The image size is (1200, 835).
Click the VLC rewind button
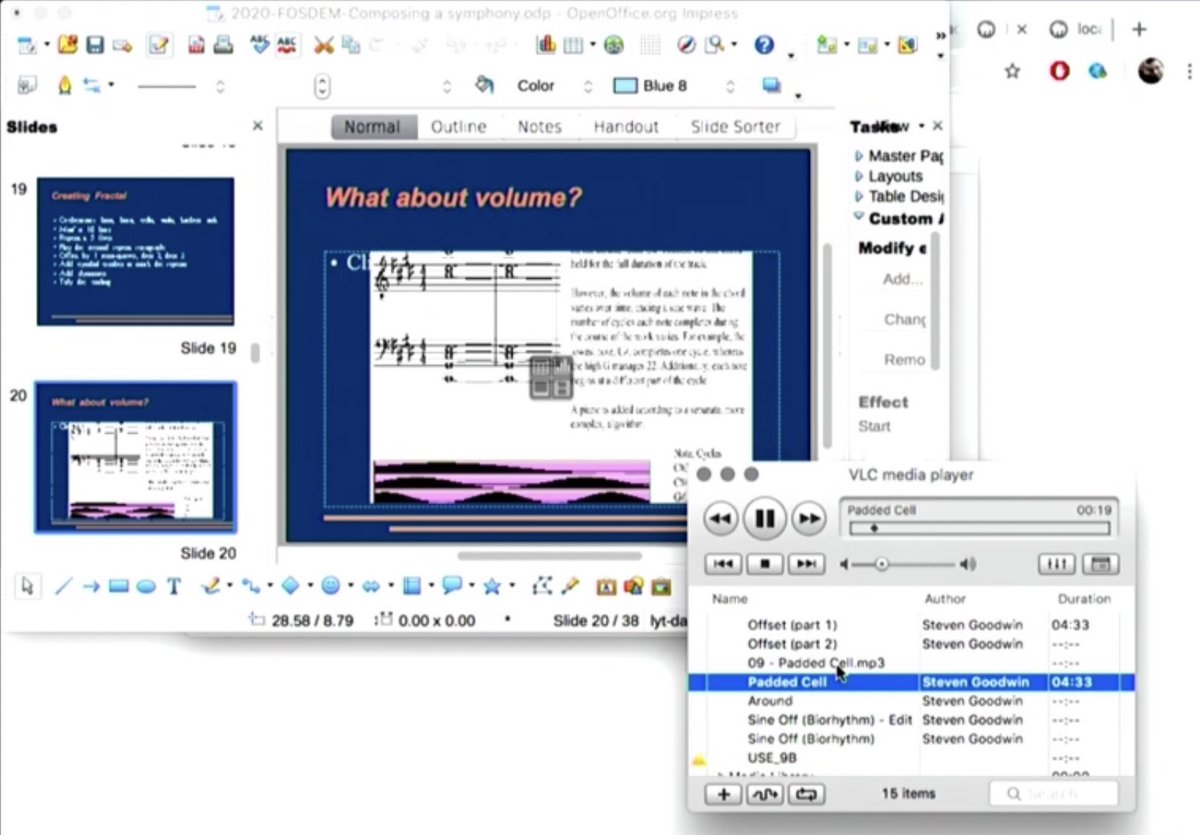[x=721, y=518]
